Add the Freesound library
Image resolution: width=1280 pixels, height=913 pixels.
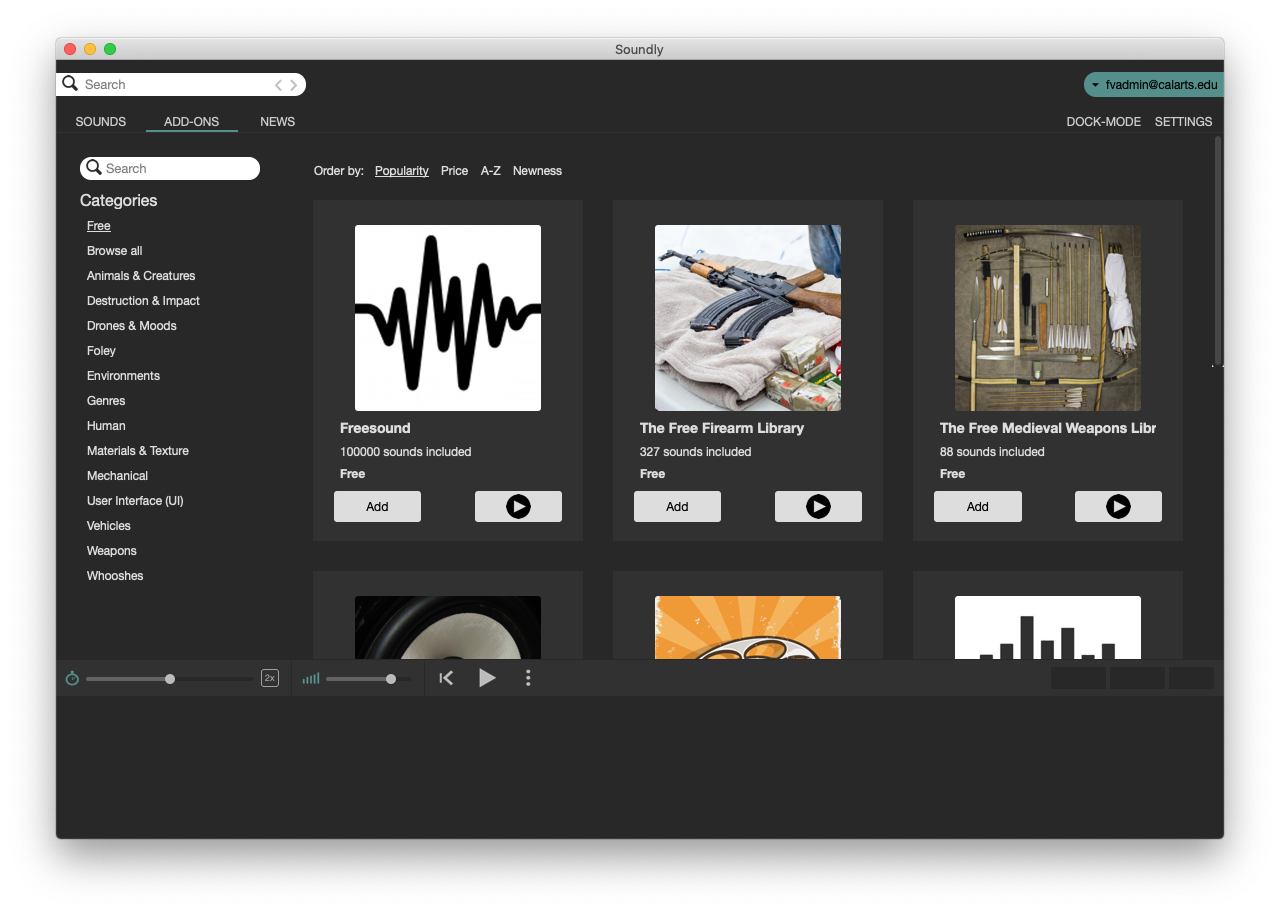[x=377, y=507]
